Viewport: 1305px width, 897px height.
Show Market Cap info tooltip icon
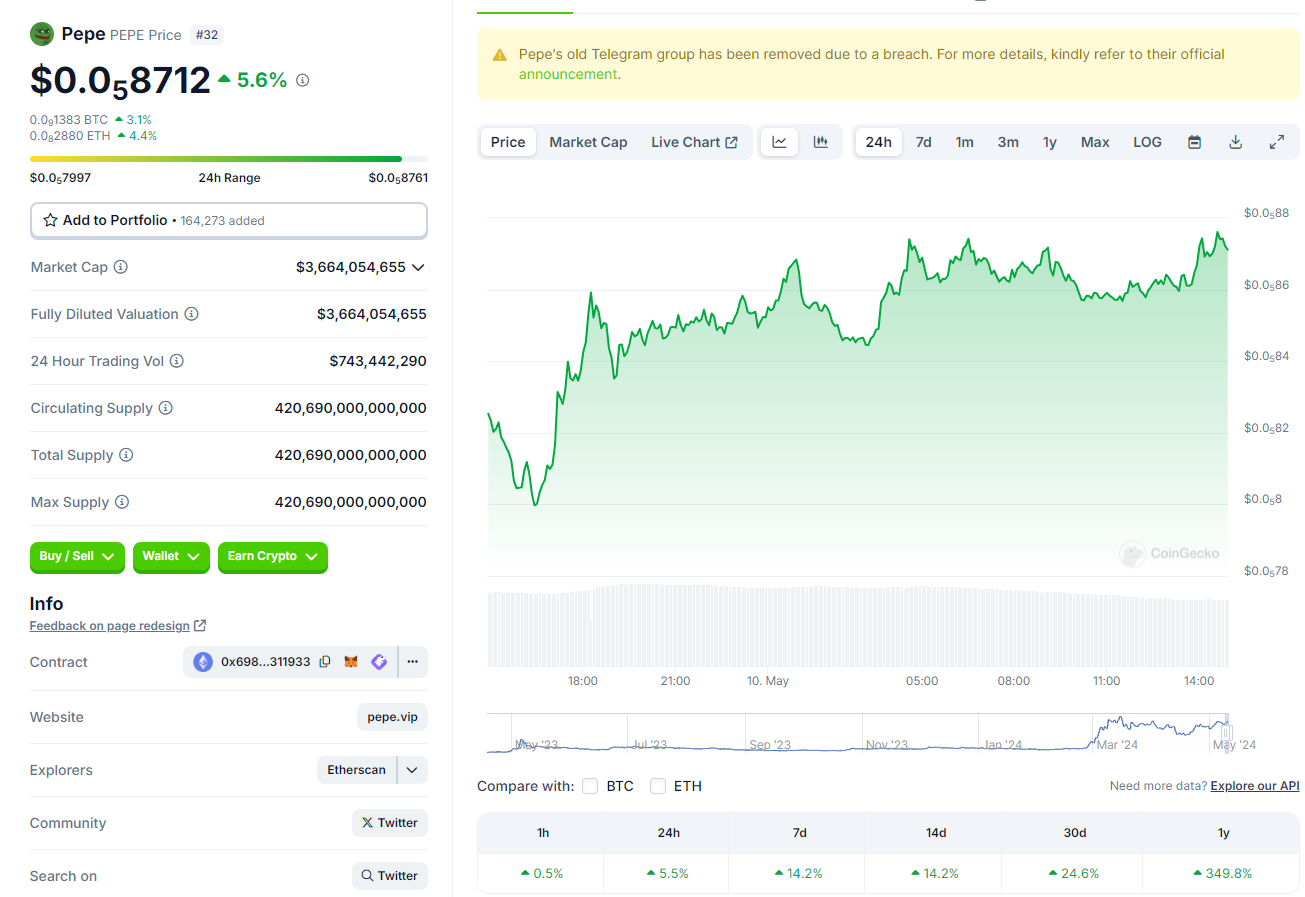point(121,267)
